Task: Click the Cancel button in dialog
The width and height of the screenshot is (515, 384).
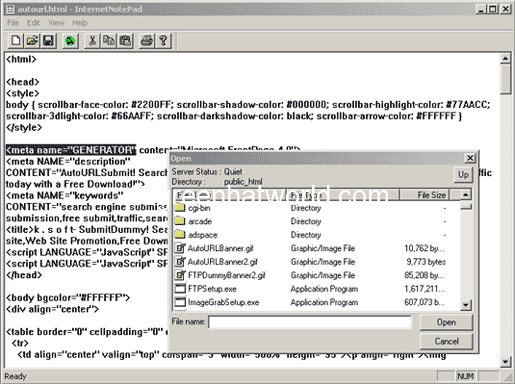Action: [x=446, y=341]
